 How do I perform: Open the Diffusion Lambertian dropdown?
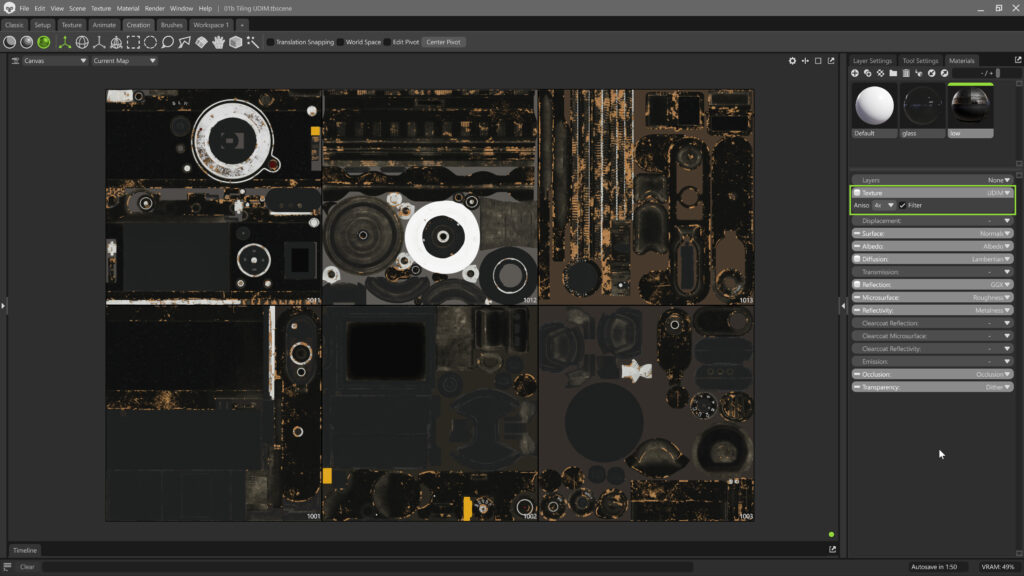[x=991, y=259]
